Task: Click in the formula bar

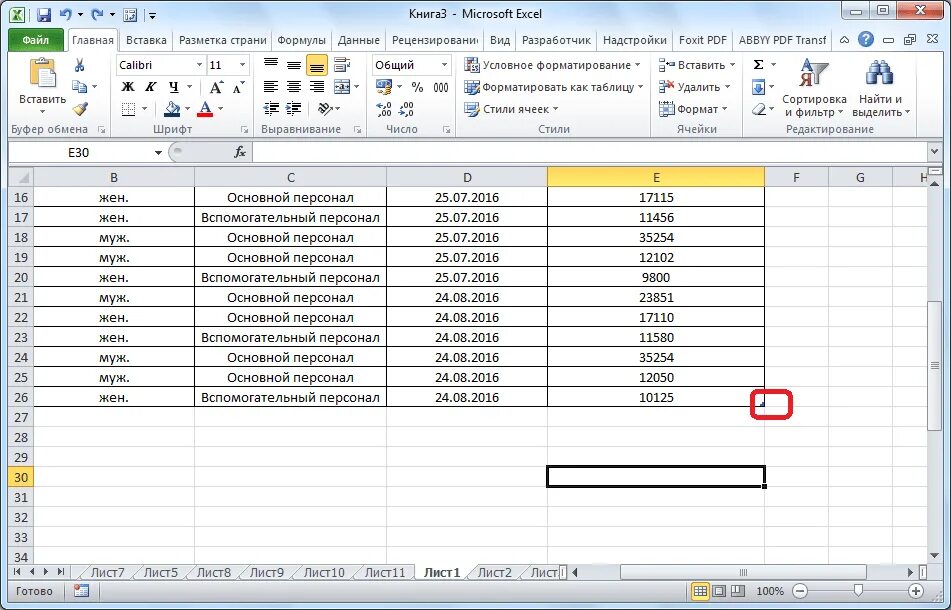Action: [x=588, y=152]
